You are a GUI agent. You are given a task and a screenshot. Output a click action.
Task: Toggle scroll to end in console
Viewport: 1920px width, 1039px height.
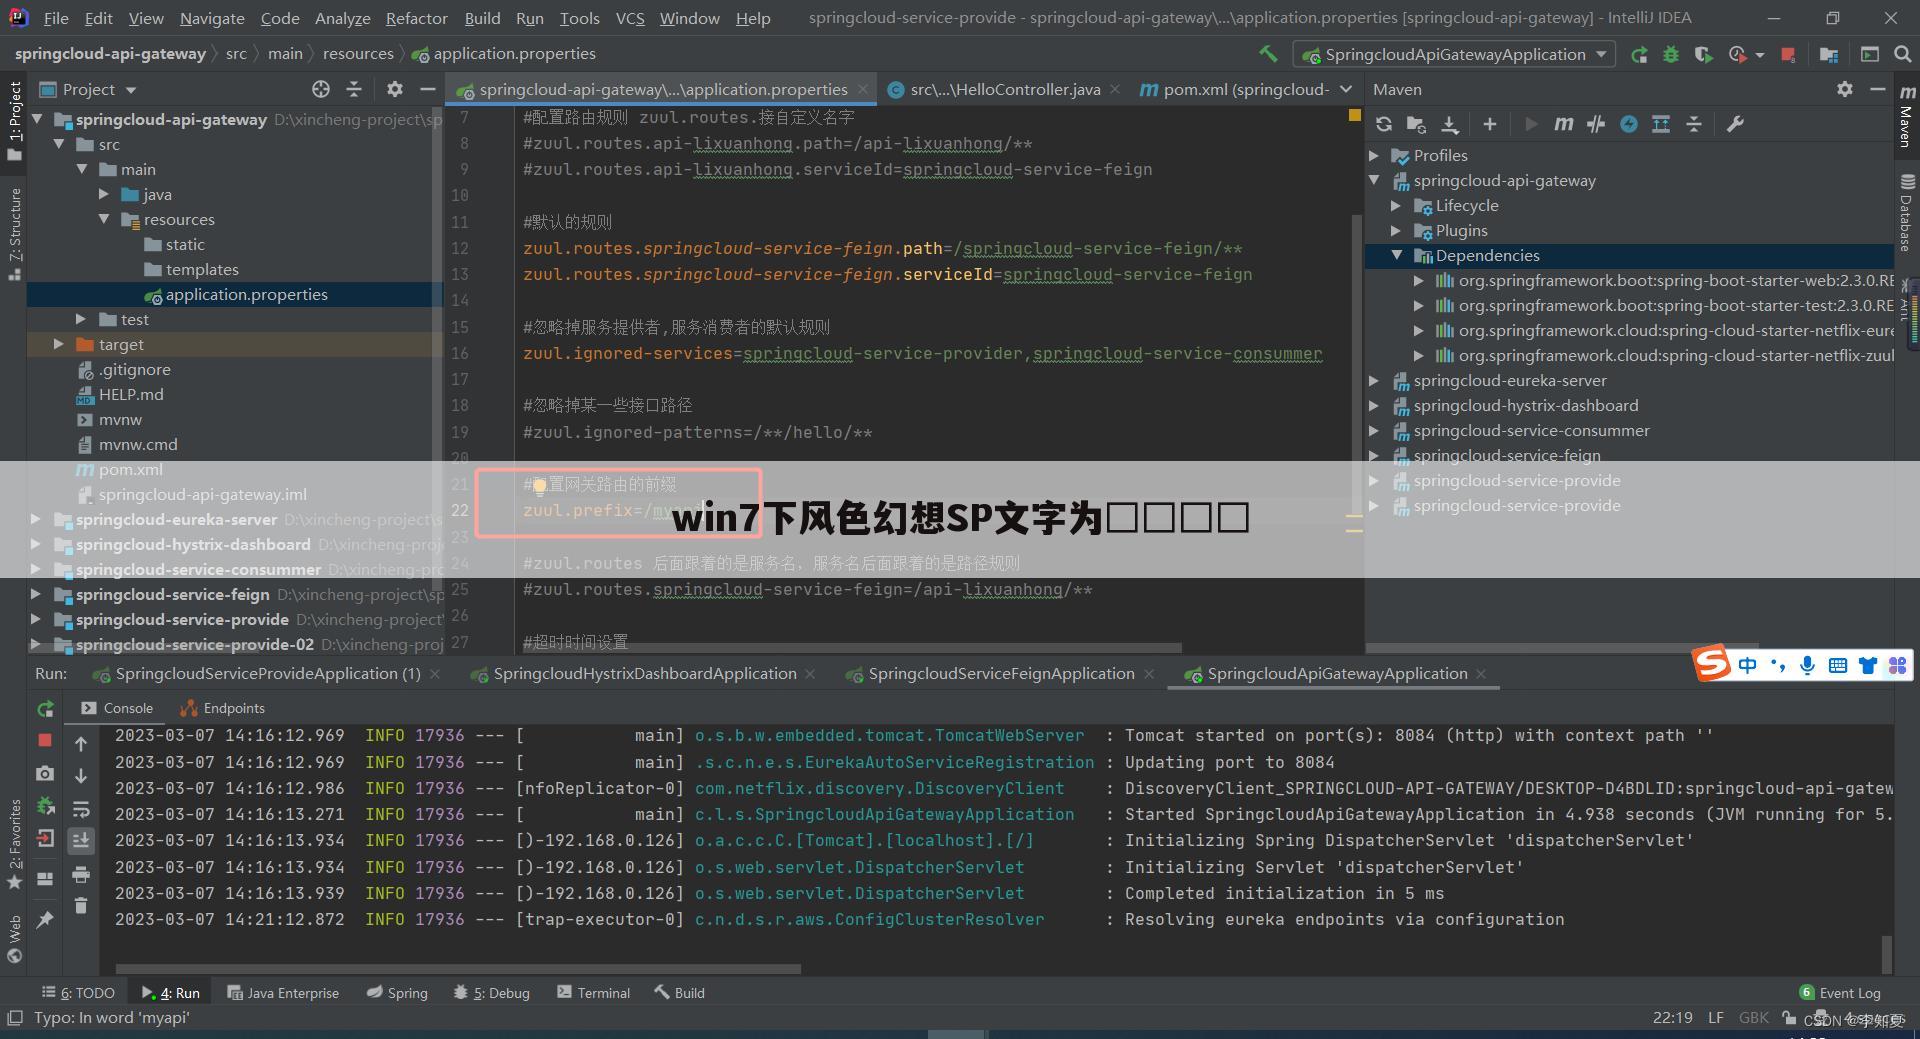(x=81, y=840)
